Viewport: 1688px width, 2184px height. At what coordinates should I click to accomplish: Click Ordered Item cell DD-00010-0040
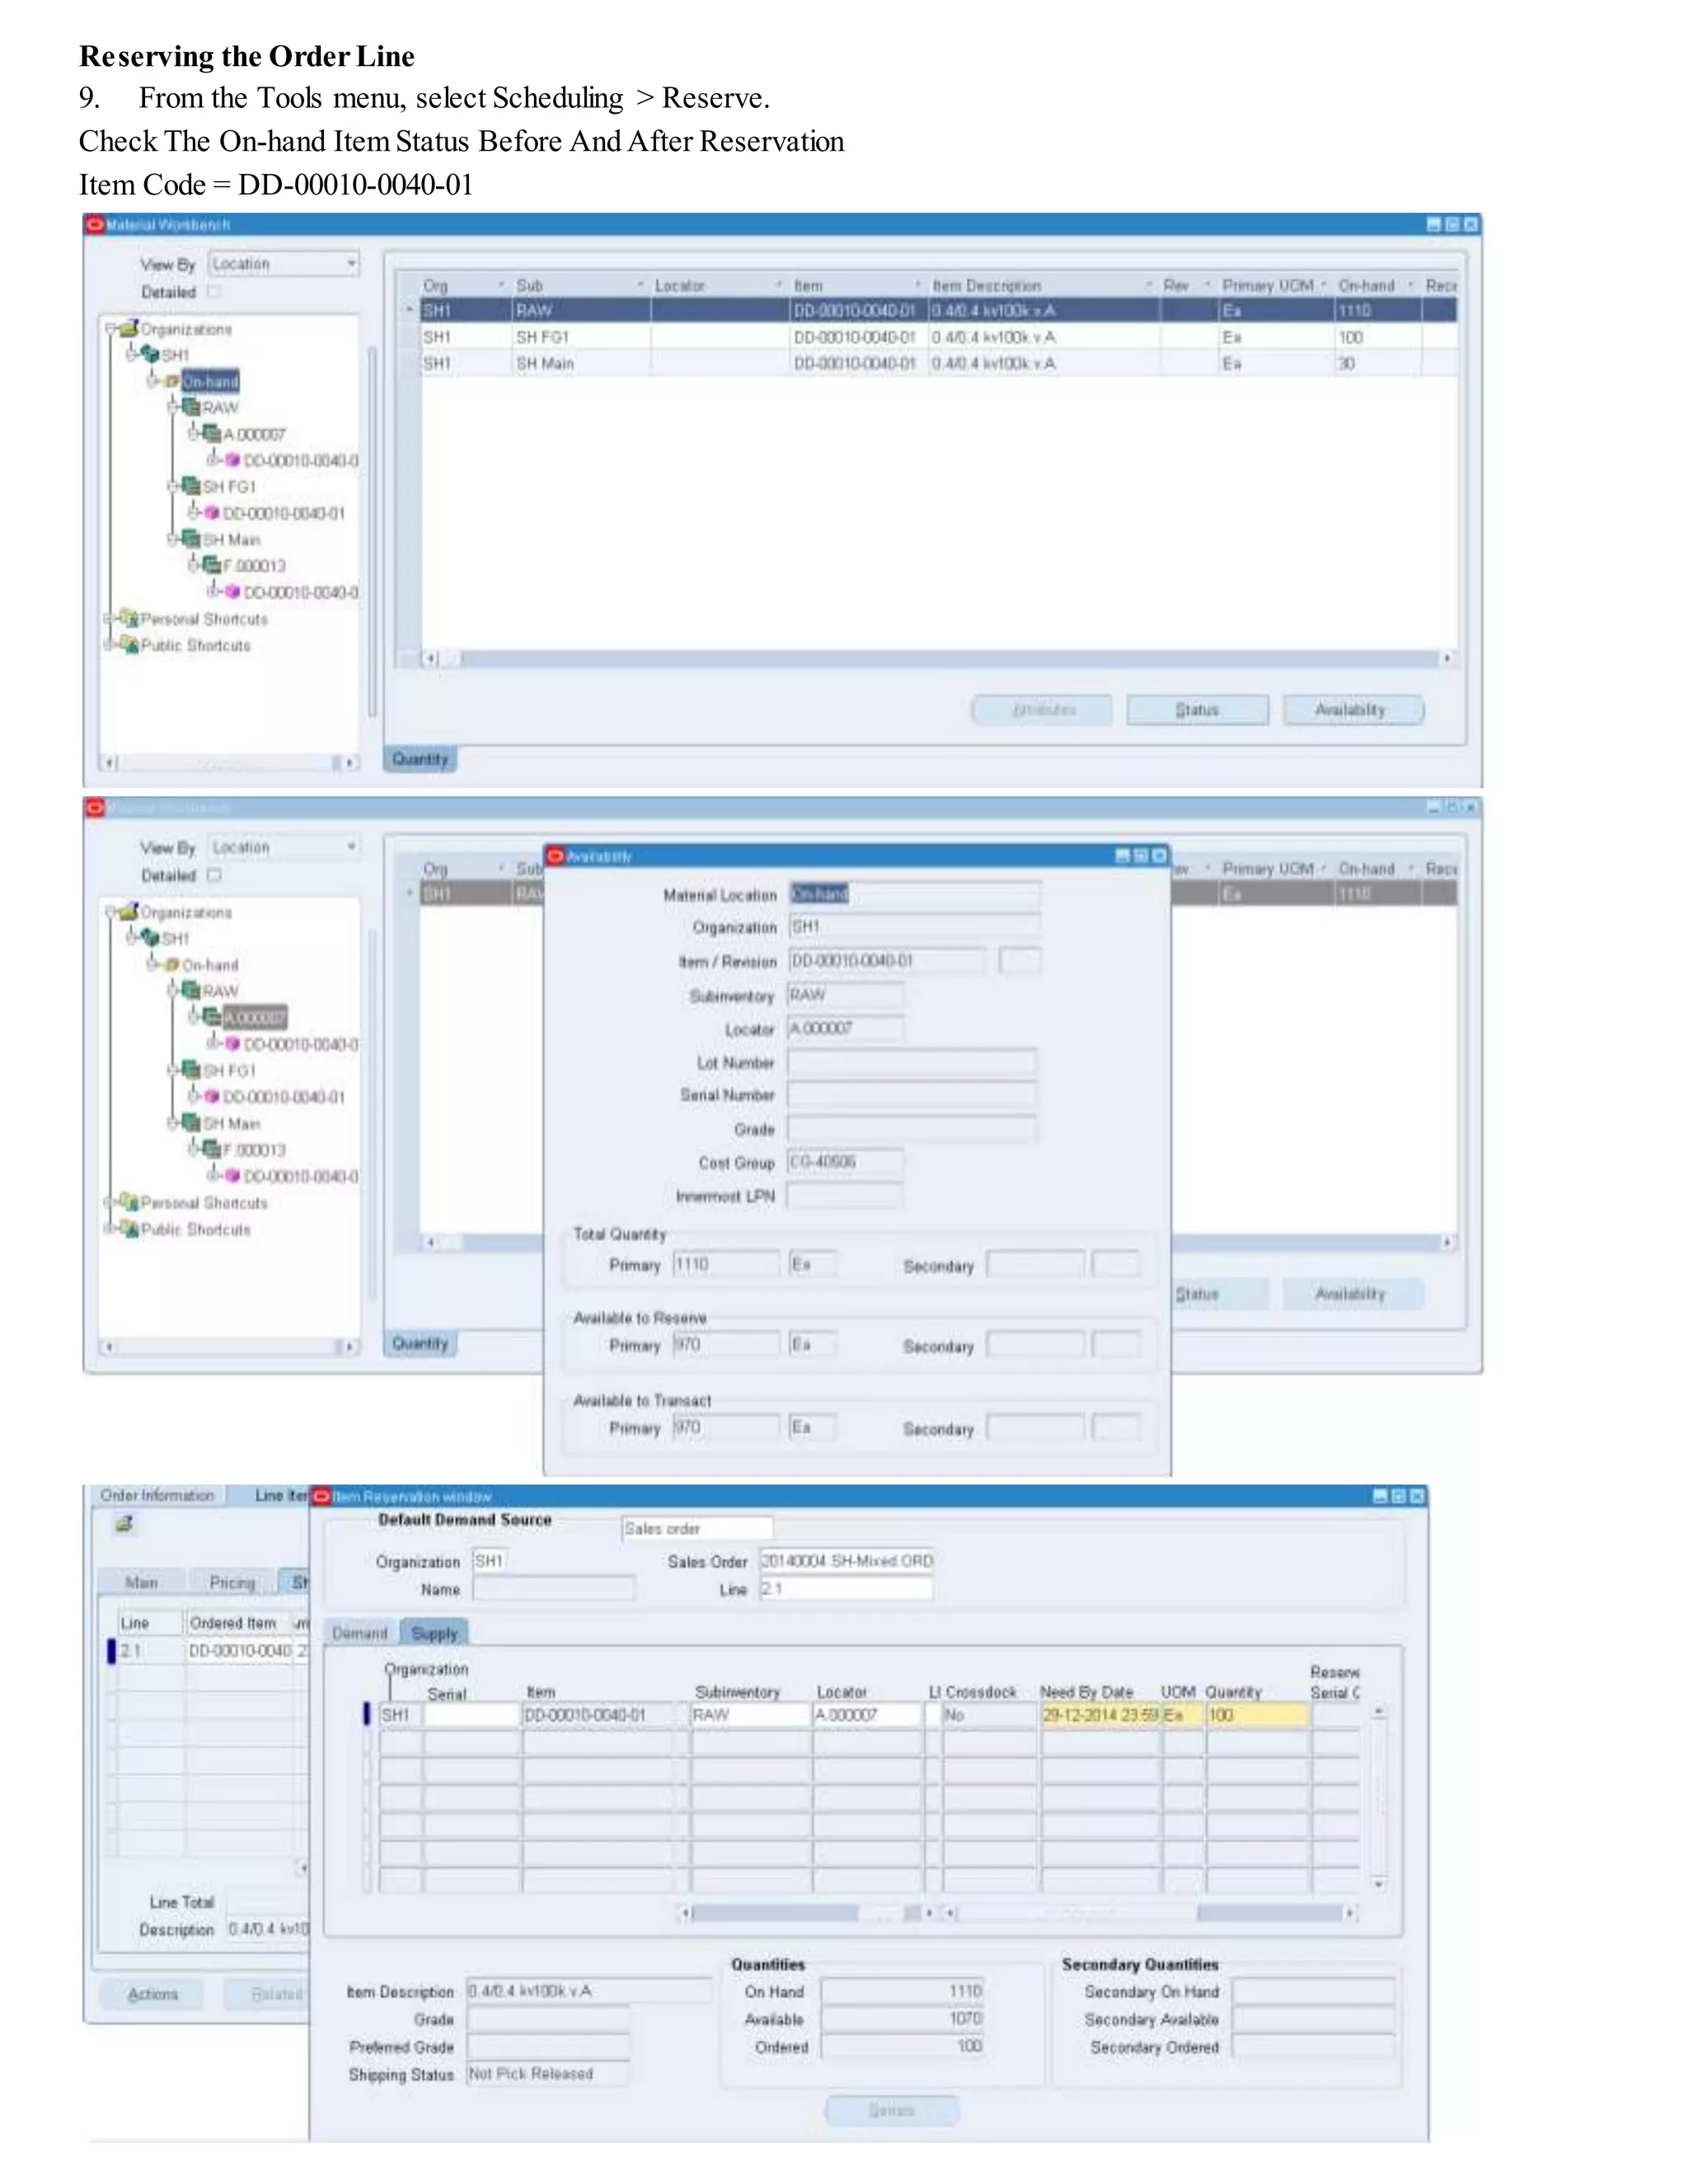(x=240, y=1650)
